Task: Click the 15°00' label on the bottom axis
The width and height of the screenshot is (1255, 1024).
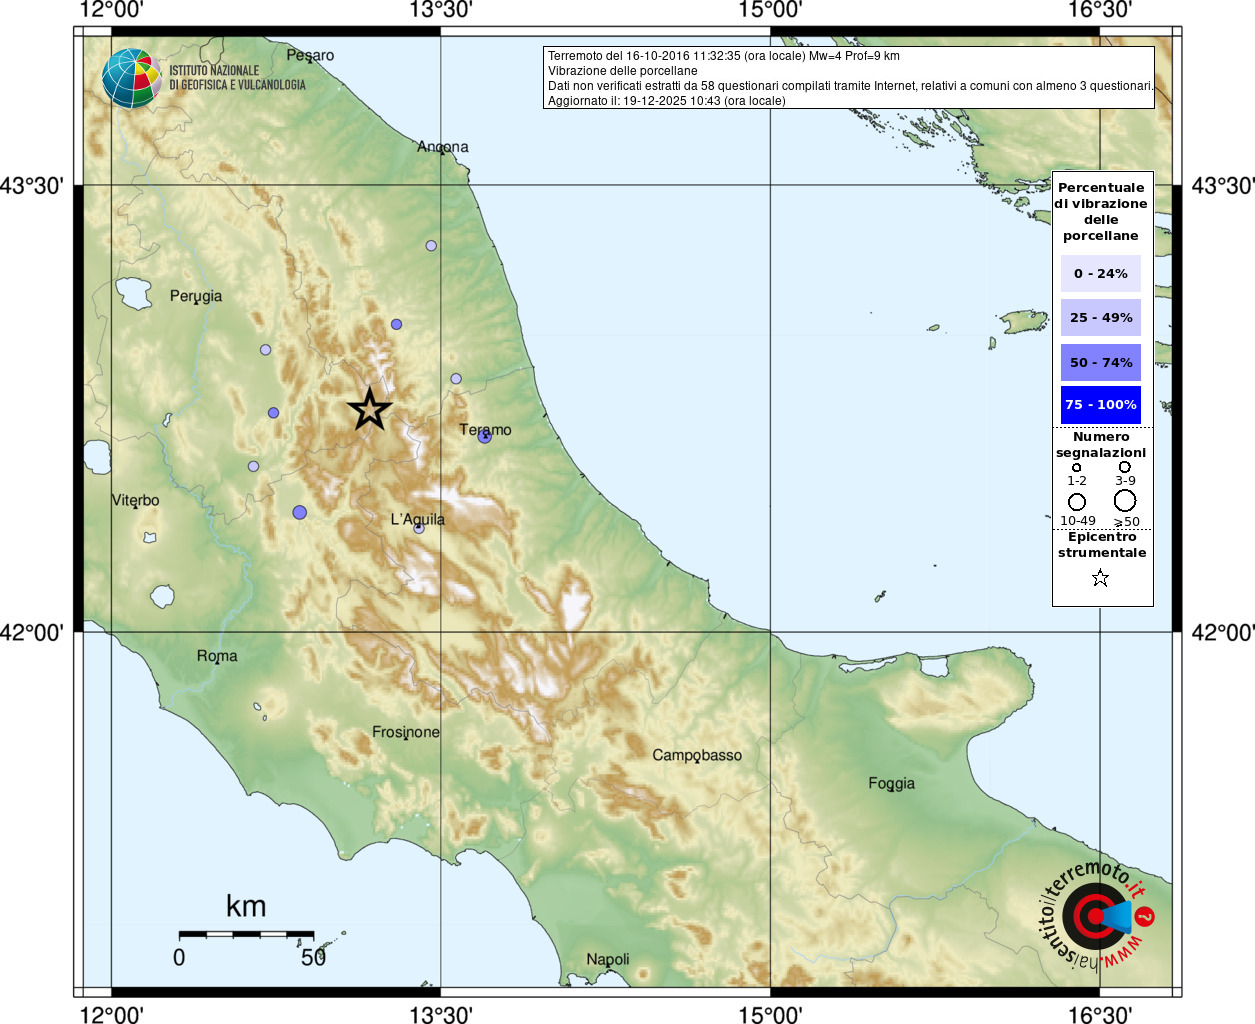Action: coord(770,1014)
